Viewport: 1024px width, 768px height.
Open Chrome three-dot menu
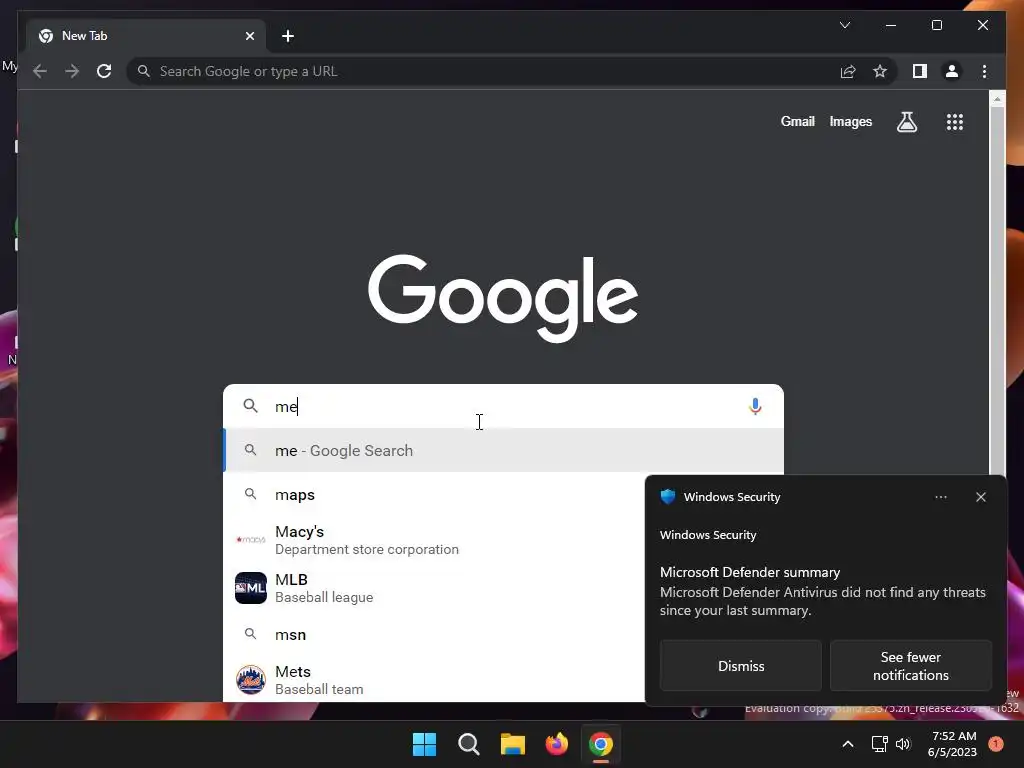pos(984,71)
